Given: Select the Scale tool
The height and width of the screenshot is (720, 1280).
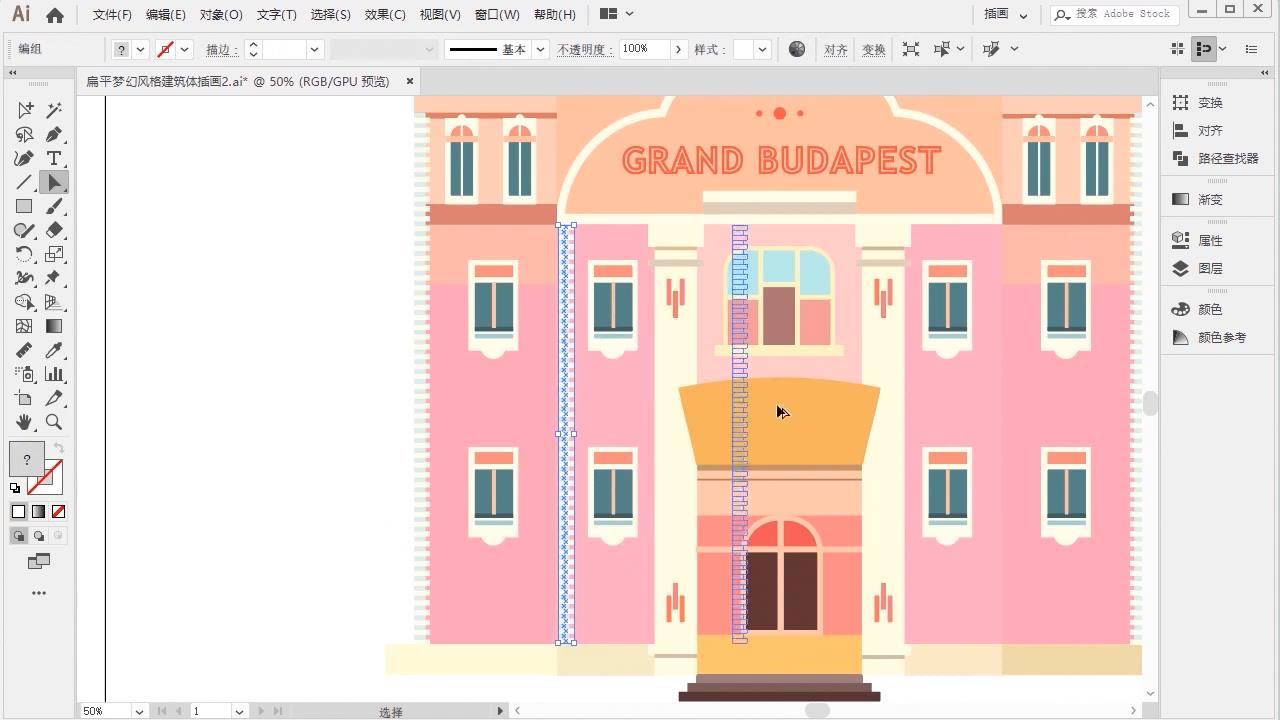Looking at the screenshot, I should pyautogui.click(x=54, y=254).
